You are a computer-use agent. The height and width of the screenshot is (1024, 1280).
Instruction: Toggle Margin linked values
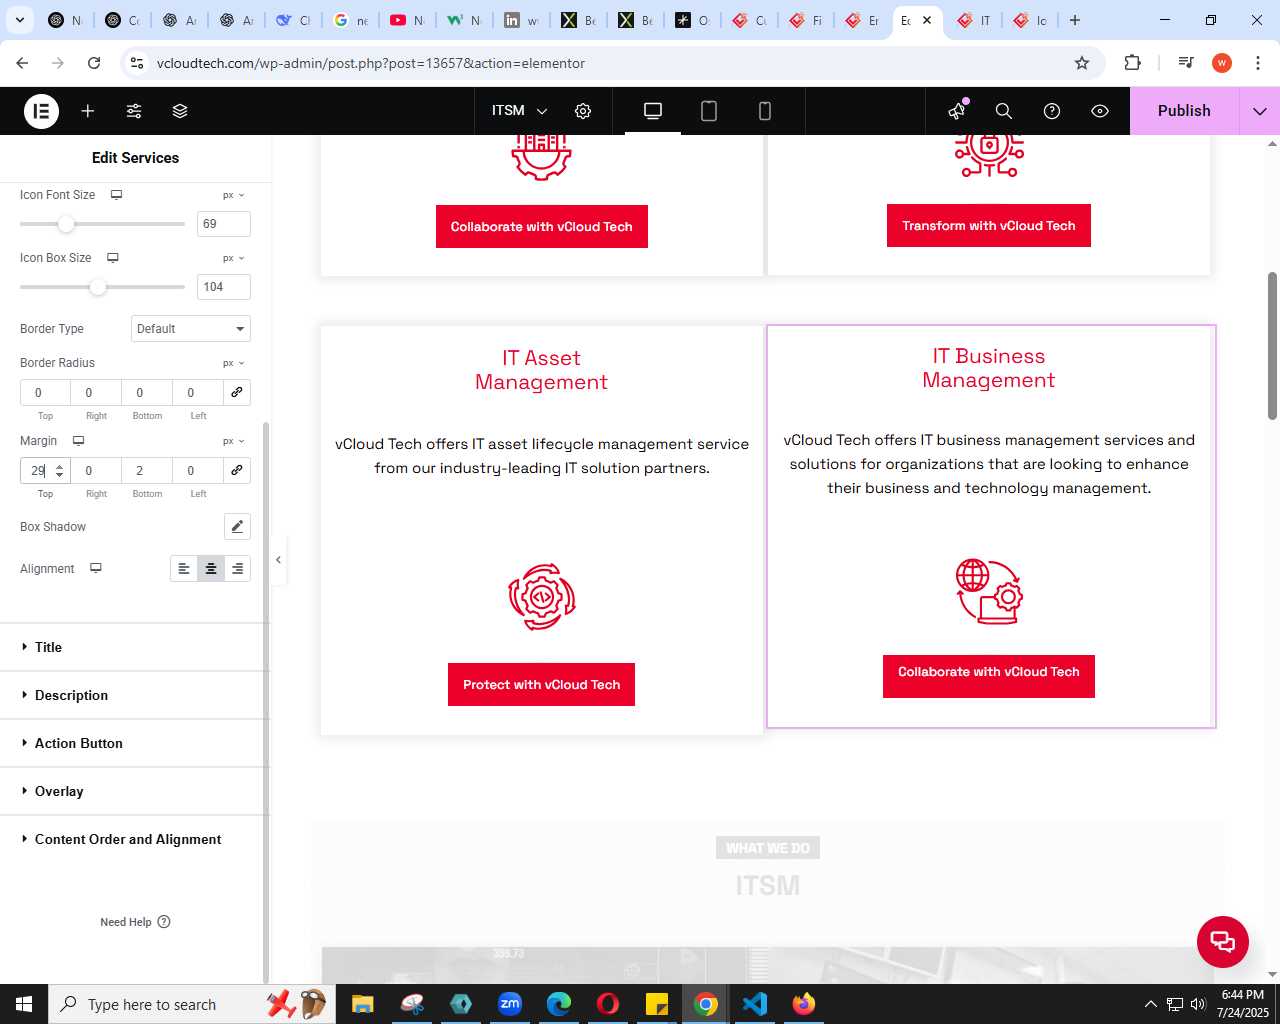(x=237, y=471)
